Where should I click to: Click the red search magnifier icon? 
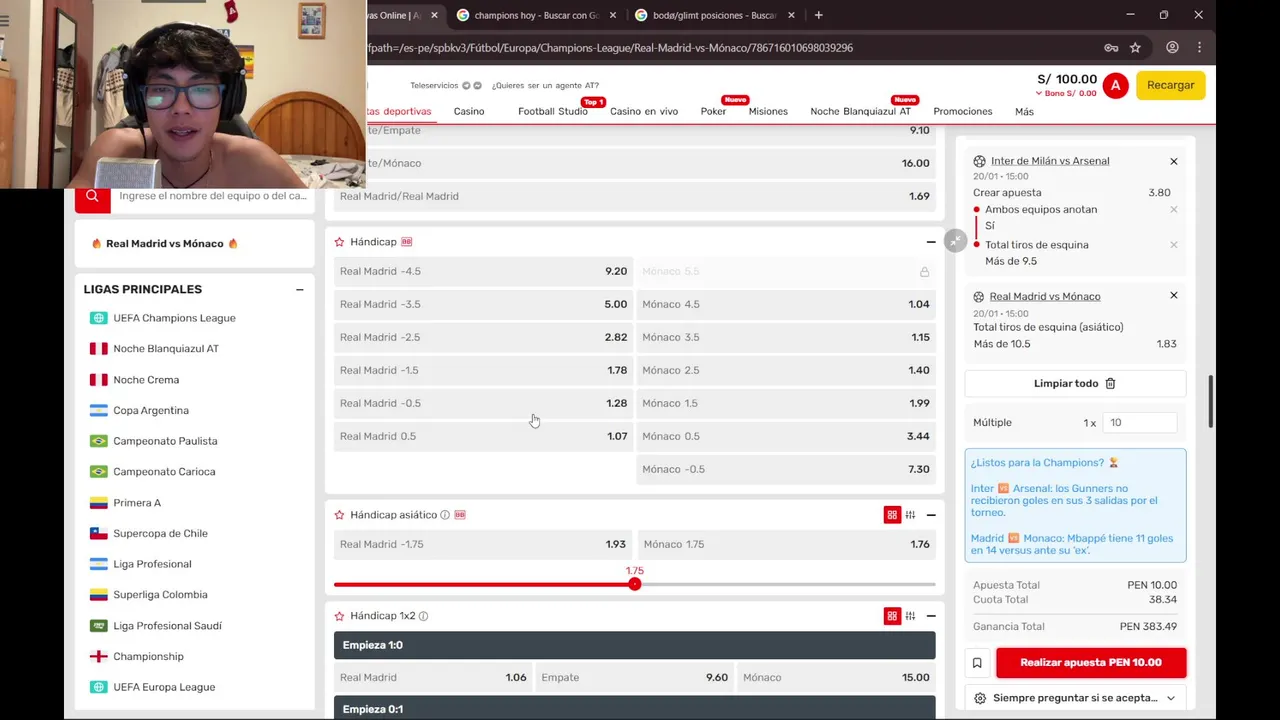point(92,196)
